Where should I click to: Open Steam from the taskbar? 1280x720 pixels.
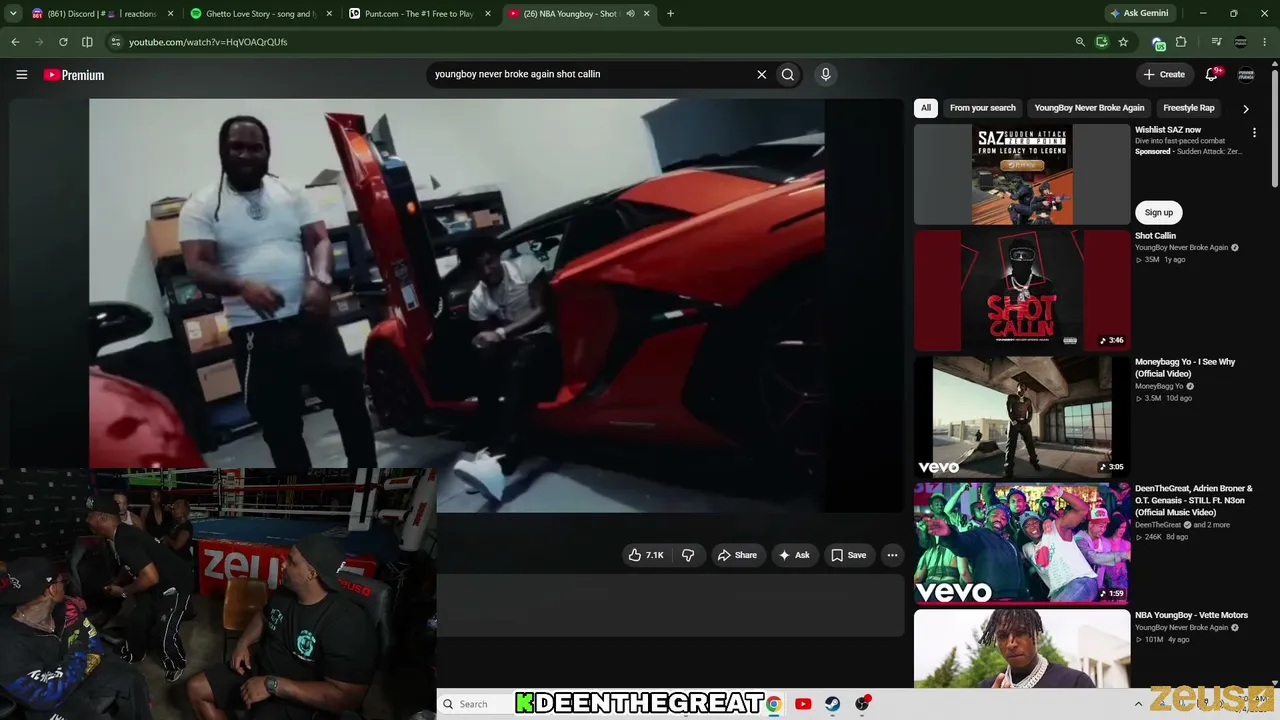pos(832,704)
